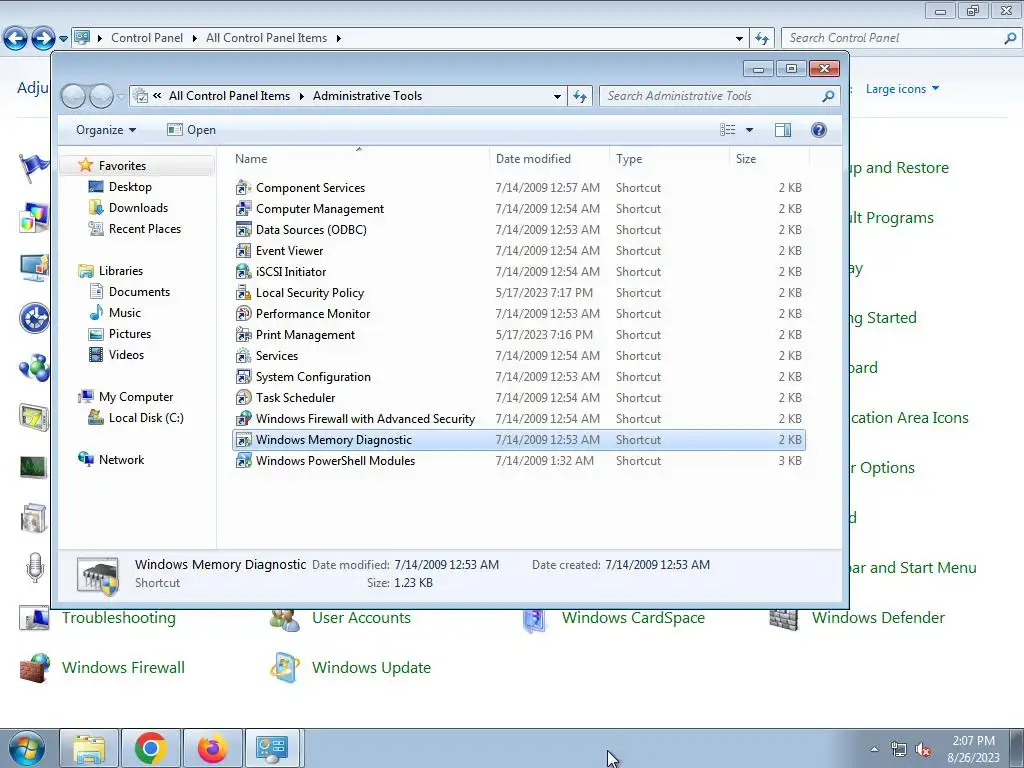Select Print Management icon
Viewport: 1024px width, 768px height.
[x=244, y=334]
